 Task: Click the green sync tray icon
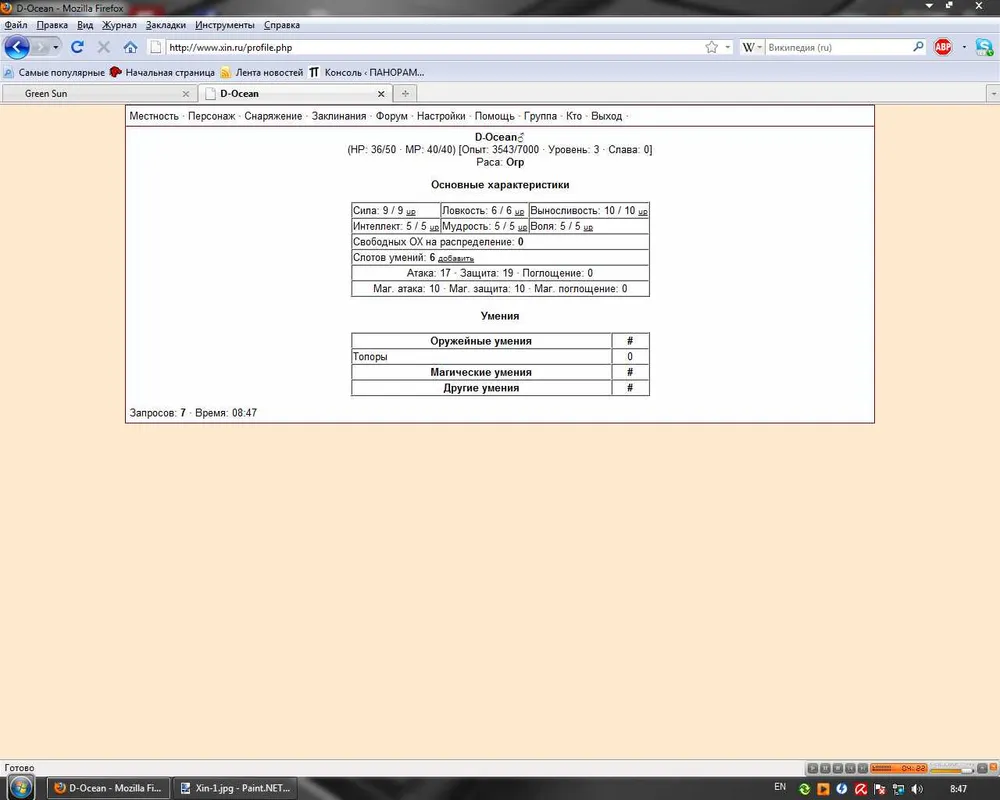[x=804, y=789]
